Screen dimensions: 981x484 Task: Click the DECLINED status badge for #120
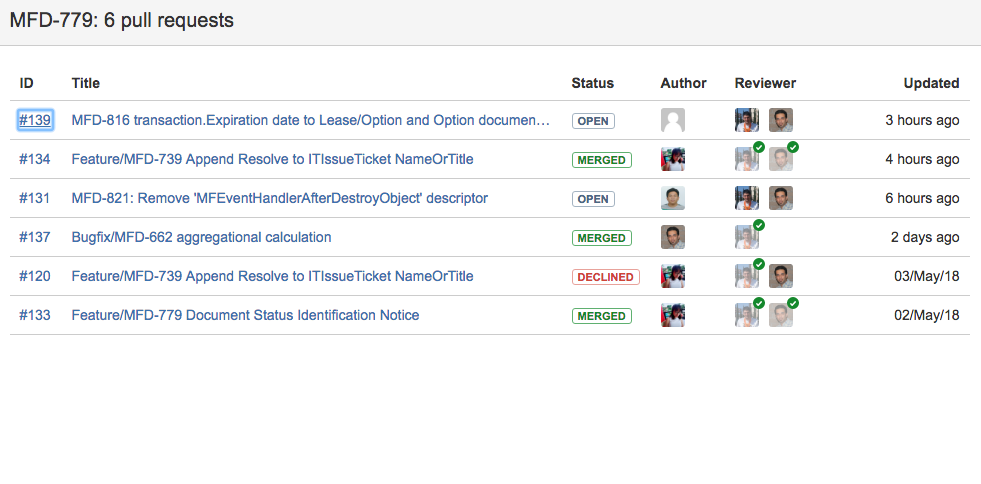(605, 277)
